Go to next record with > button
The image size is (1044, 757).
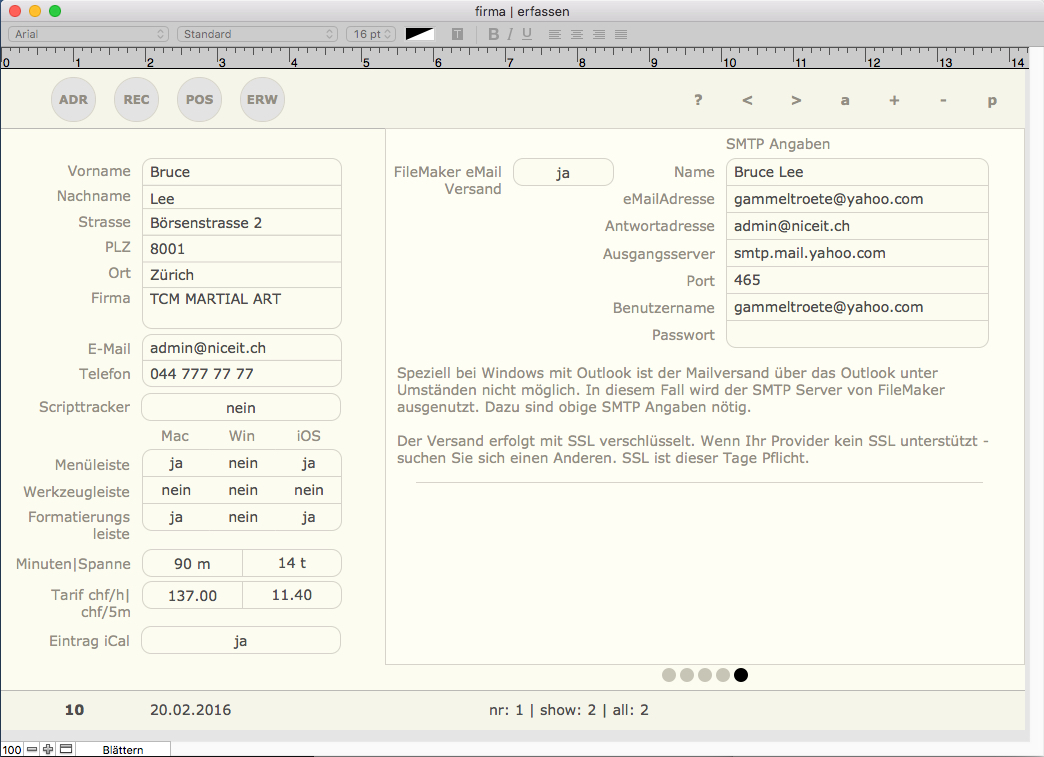point(796,100)
